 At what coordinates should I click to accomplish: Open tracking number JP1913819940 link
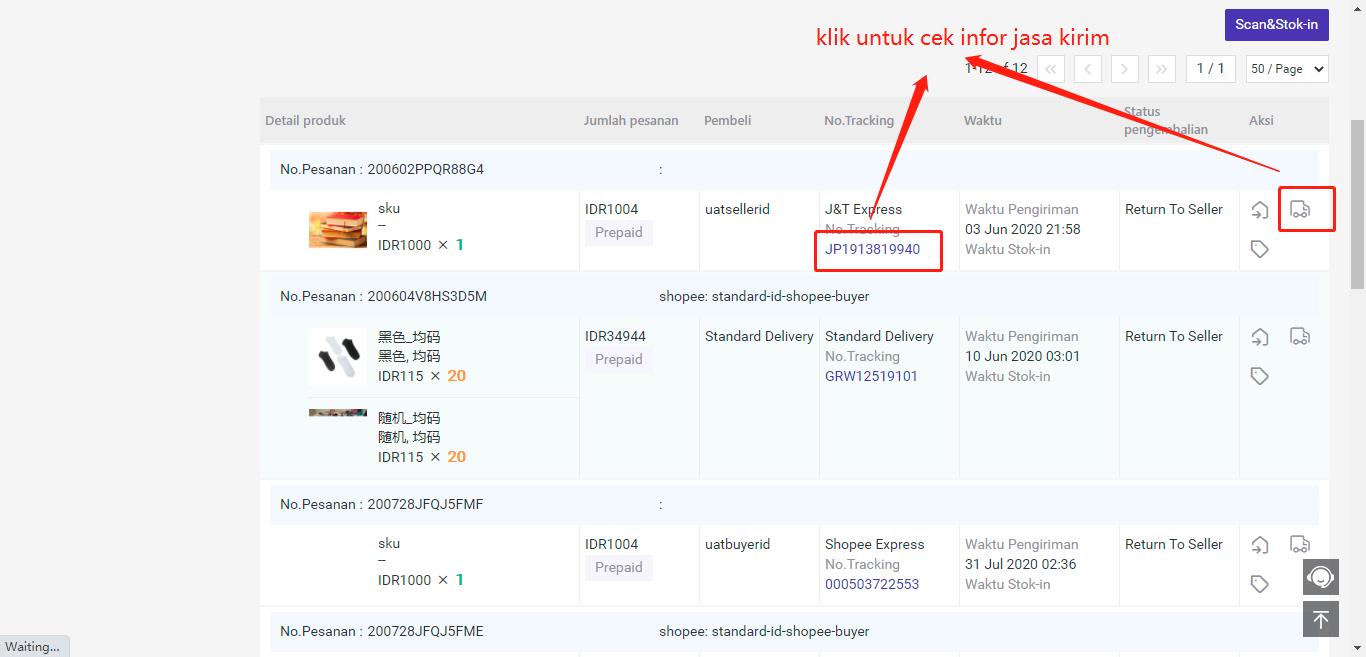[x=872, y=249]
